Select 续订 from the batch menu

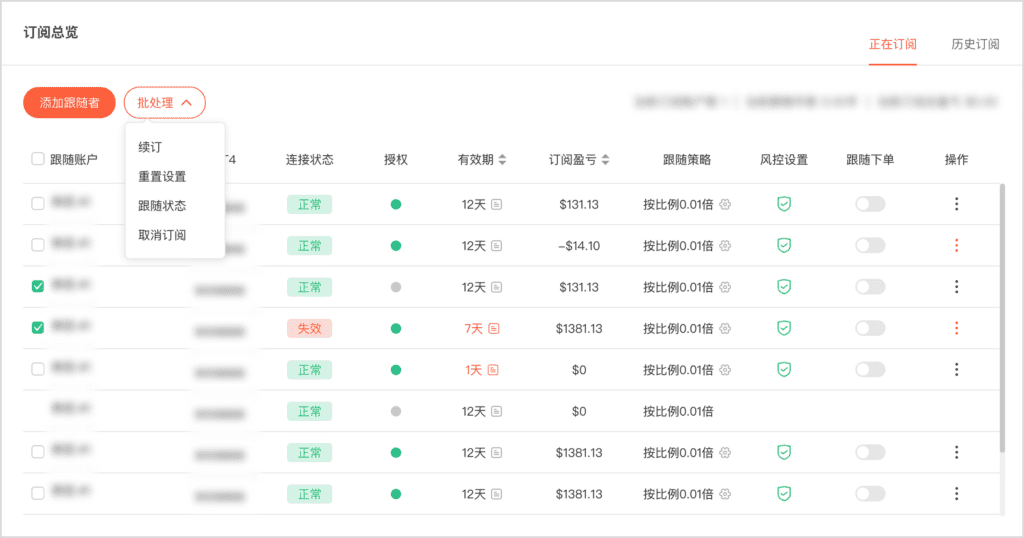(x=150, y=147)
